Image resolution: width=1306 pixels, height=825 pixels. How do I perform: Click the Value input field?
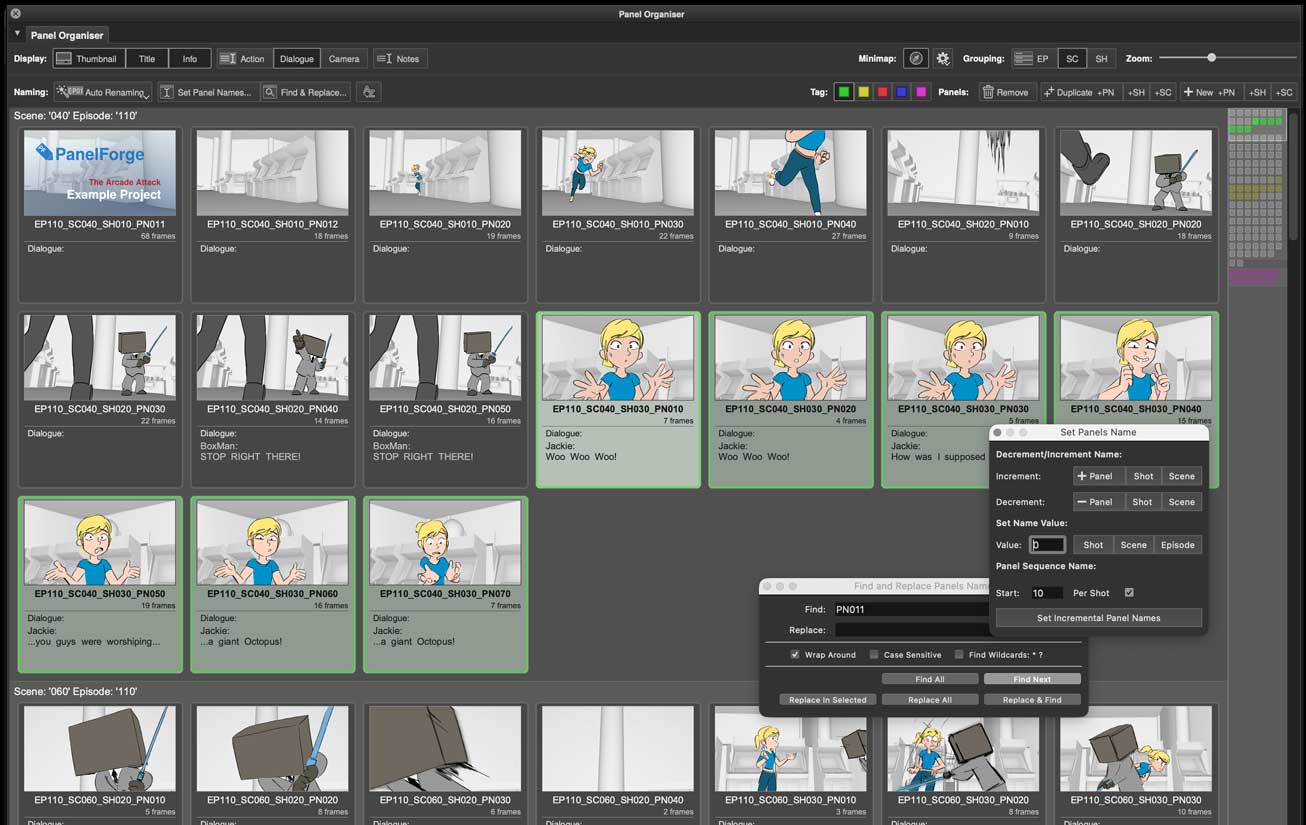1048,545
